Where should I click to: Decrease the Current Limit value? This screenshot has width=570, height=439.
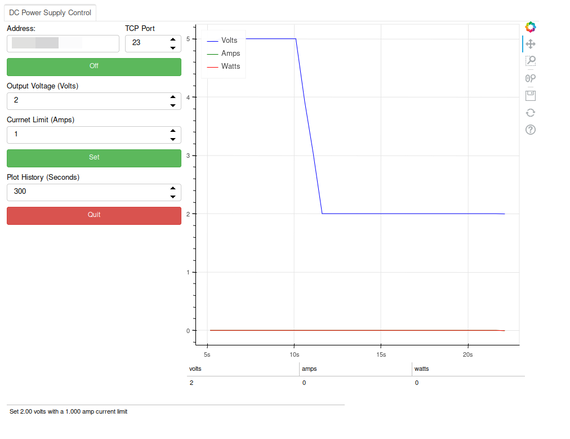pyautogui.click(x=173, y=139)
